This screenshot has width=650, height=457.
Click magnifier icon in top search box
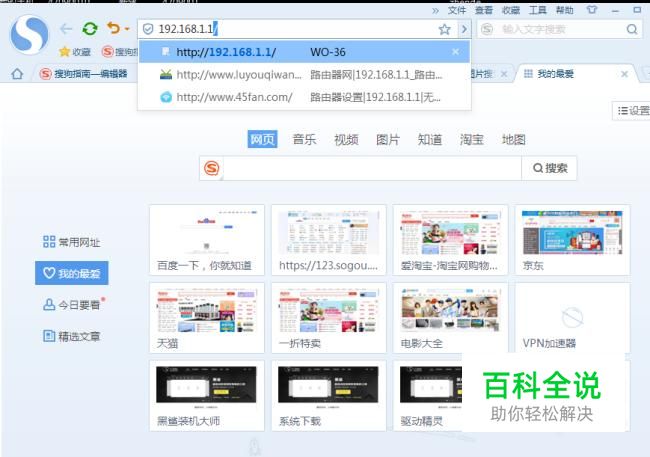(x=632, y=29)
